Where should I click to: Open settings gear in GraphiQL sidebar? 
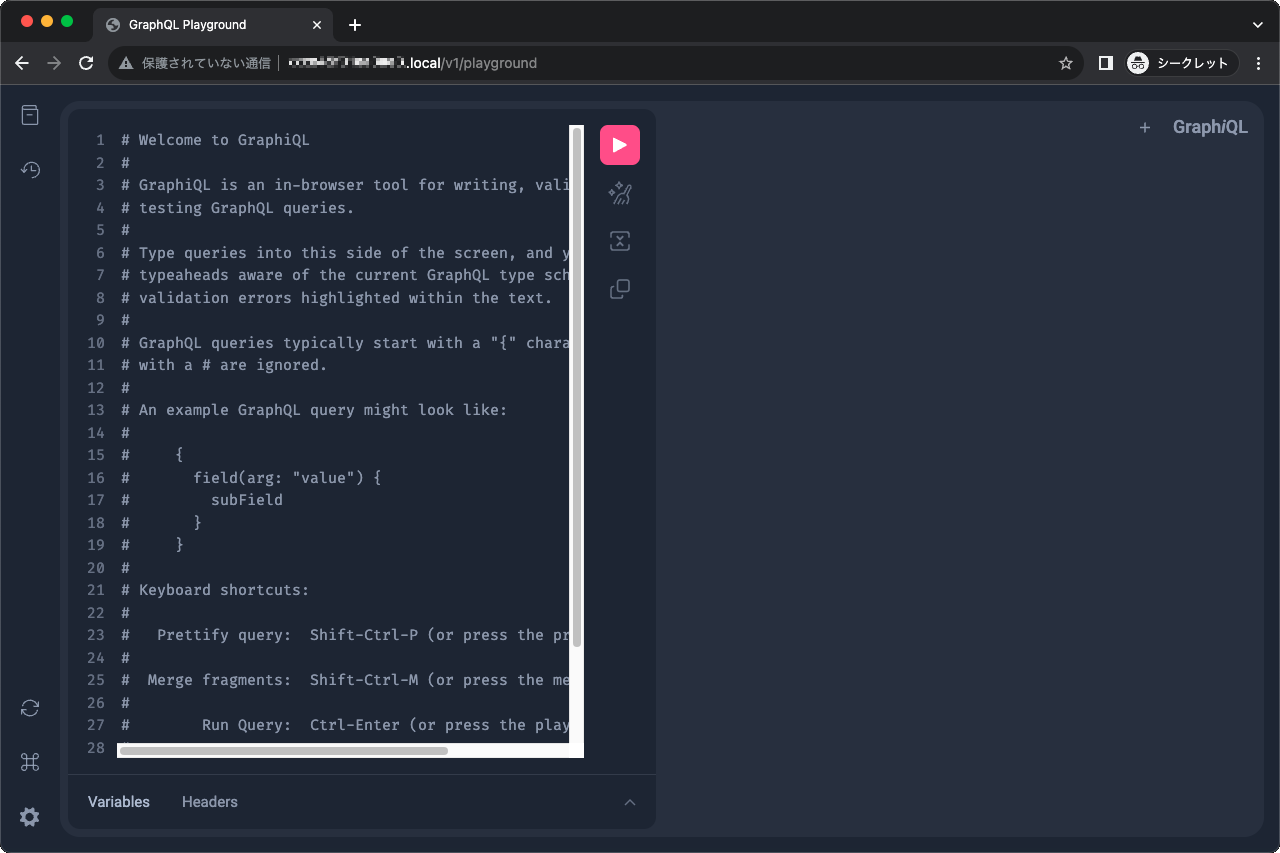pyautogui.click(x=30, y=817)
